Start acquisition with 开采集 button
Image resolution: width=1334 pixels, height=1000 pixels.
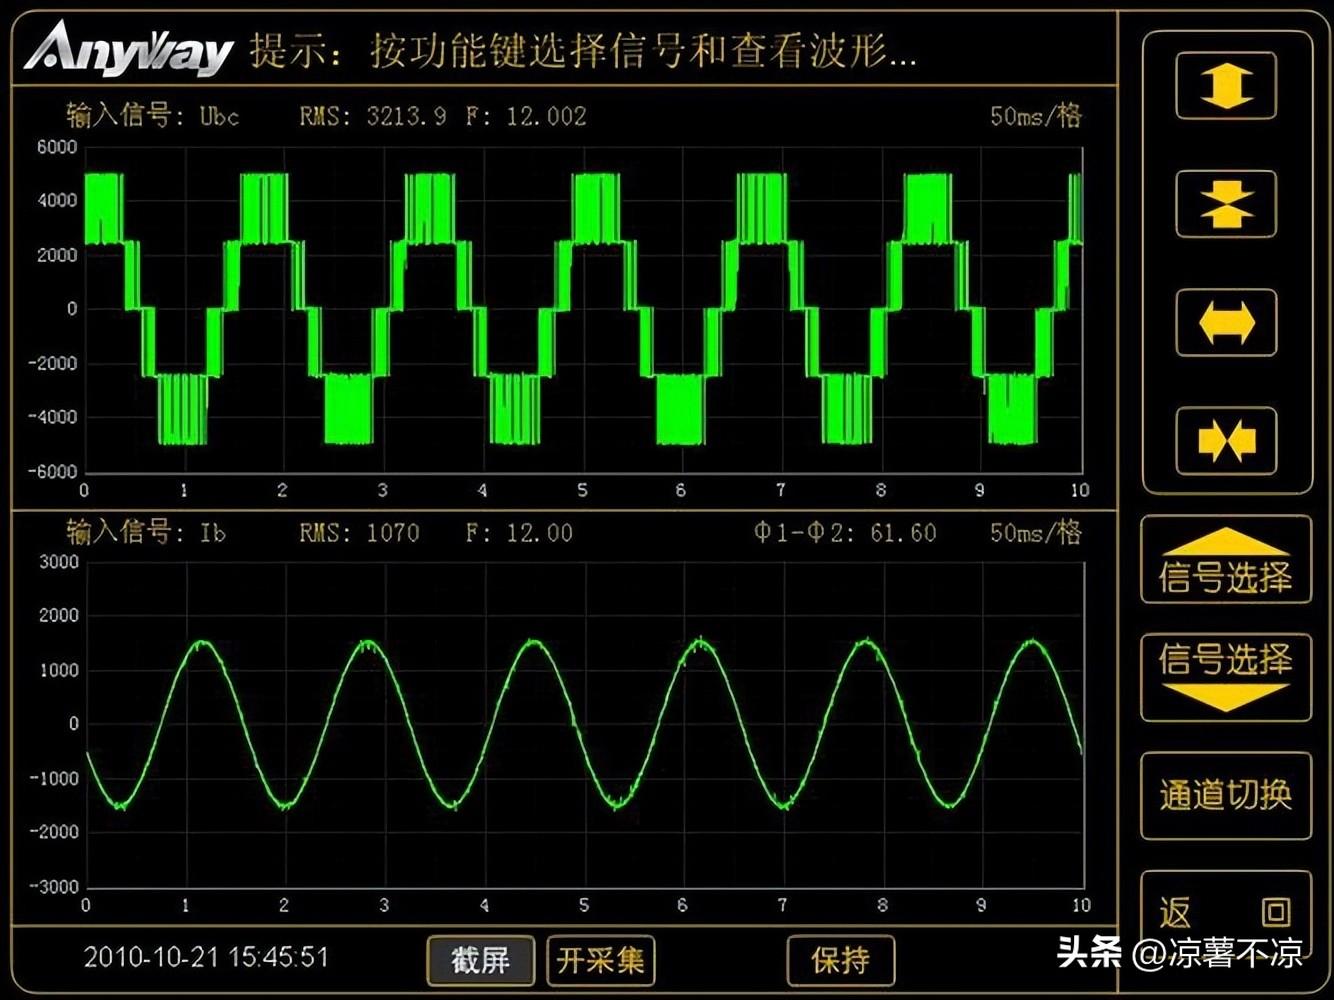click(x=601, y=960)
